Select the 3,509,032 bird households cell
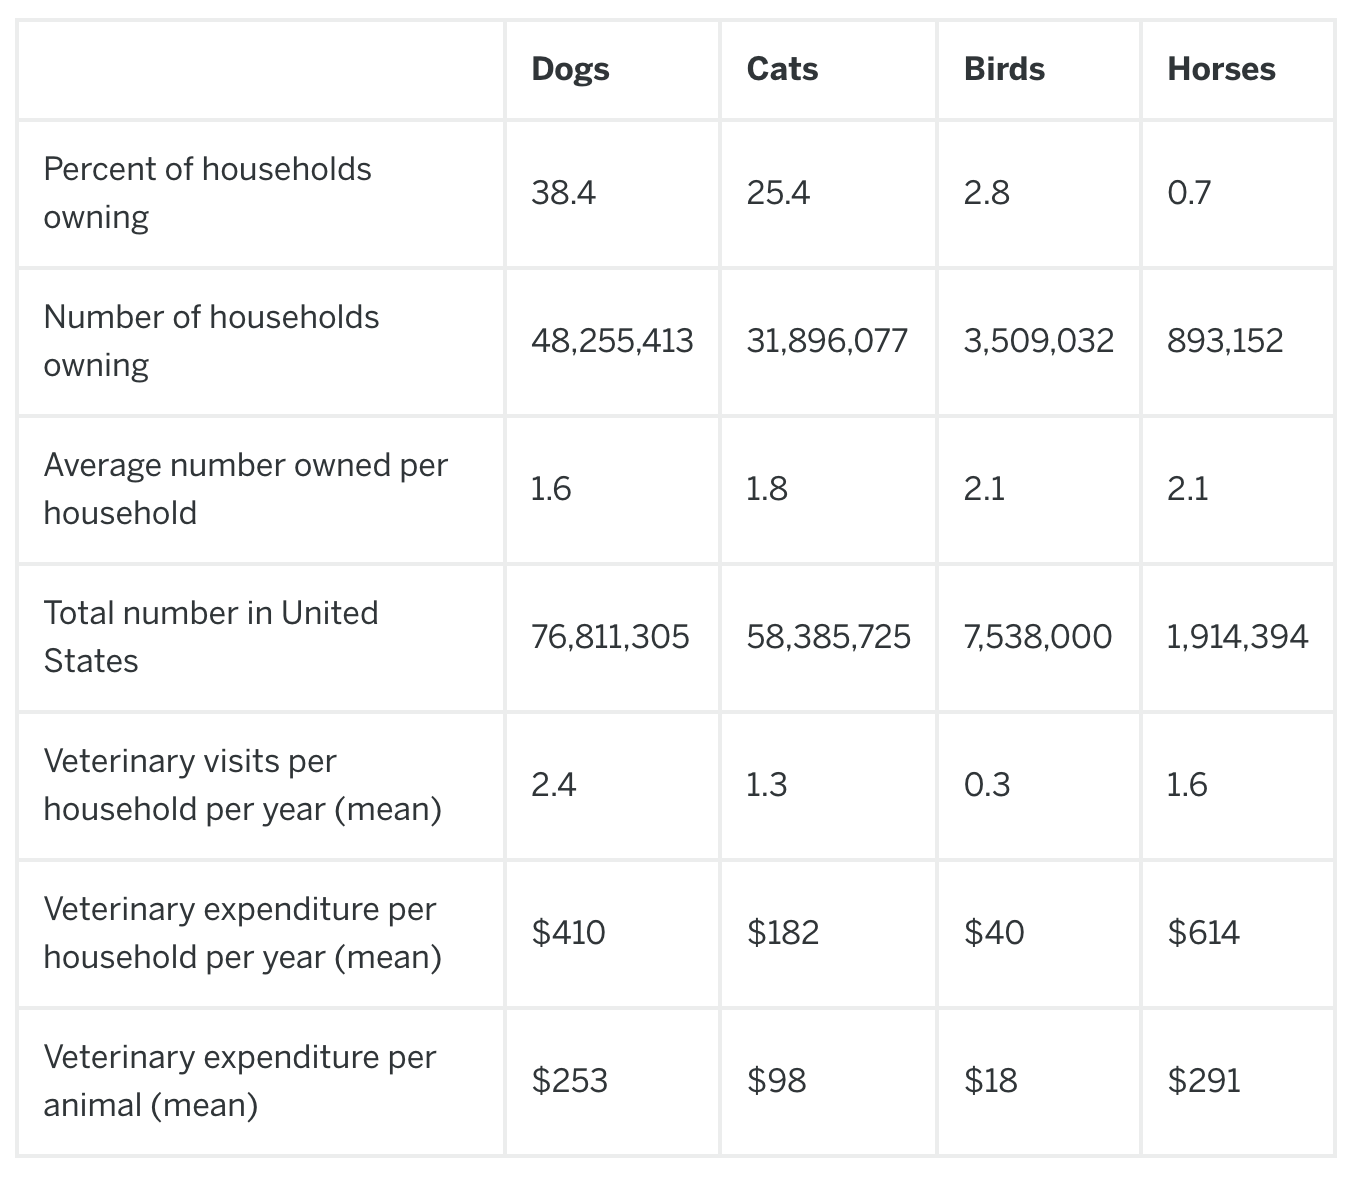 click(x=1038, y=341)
